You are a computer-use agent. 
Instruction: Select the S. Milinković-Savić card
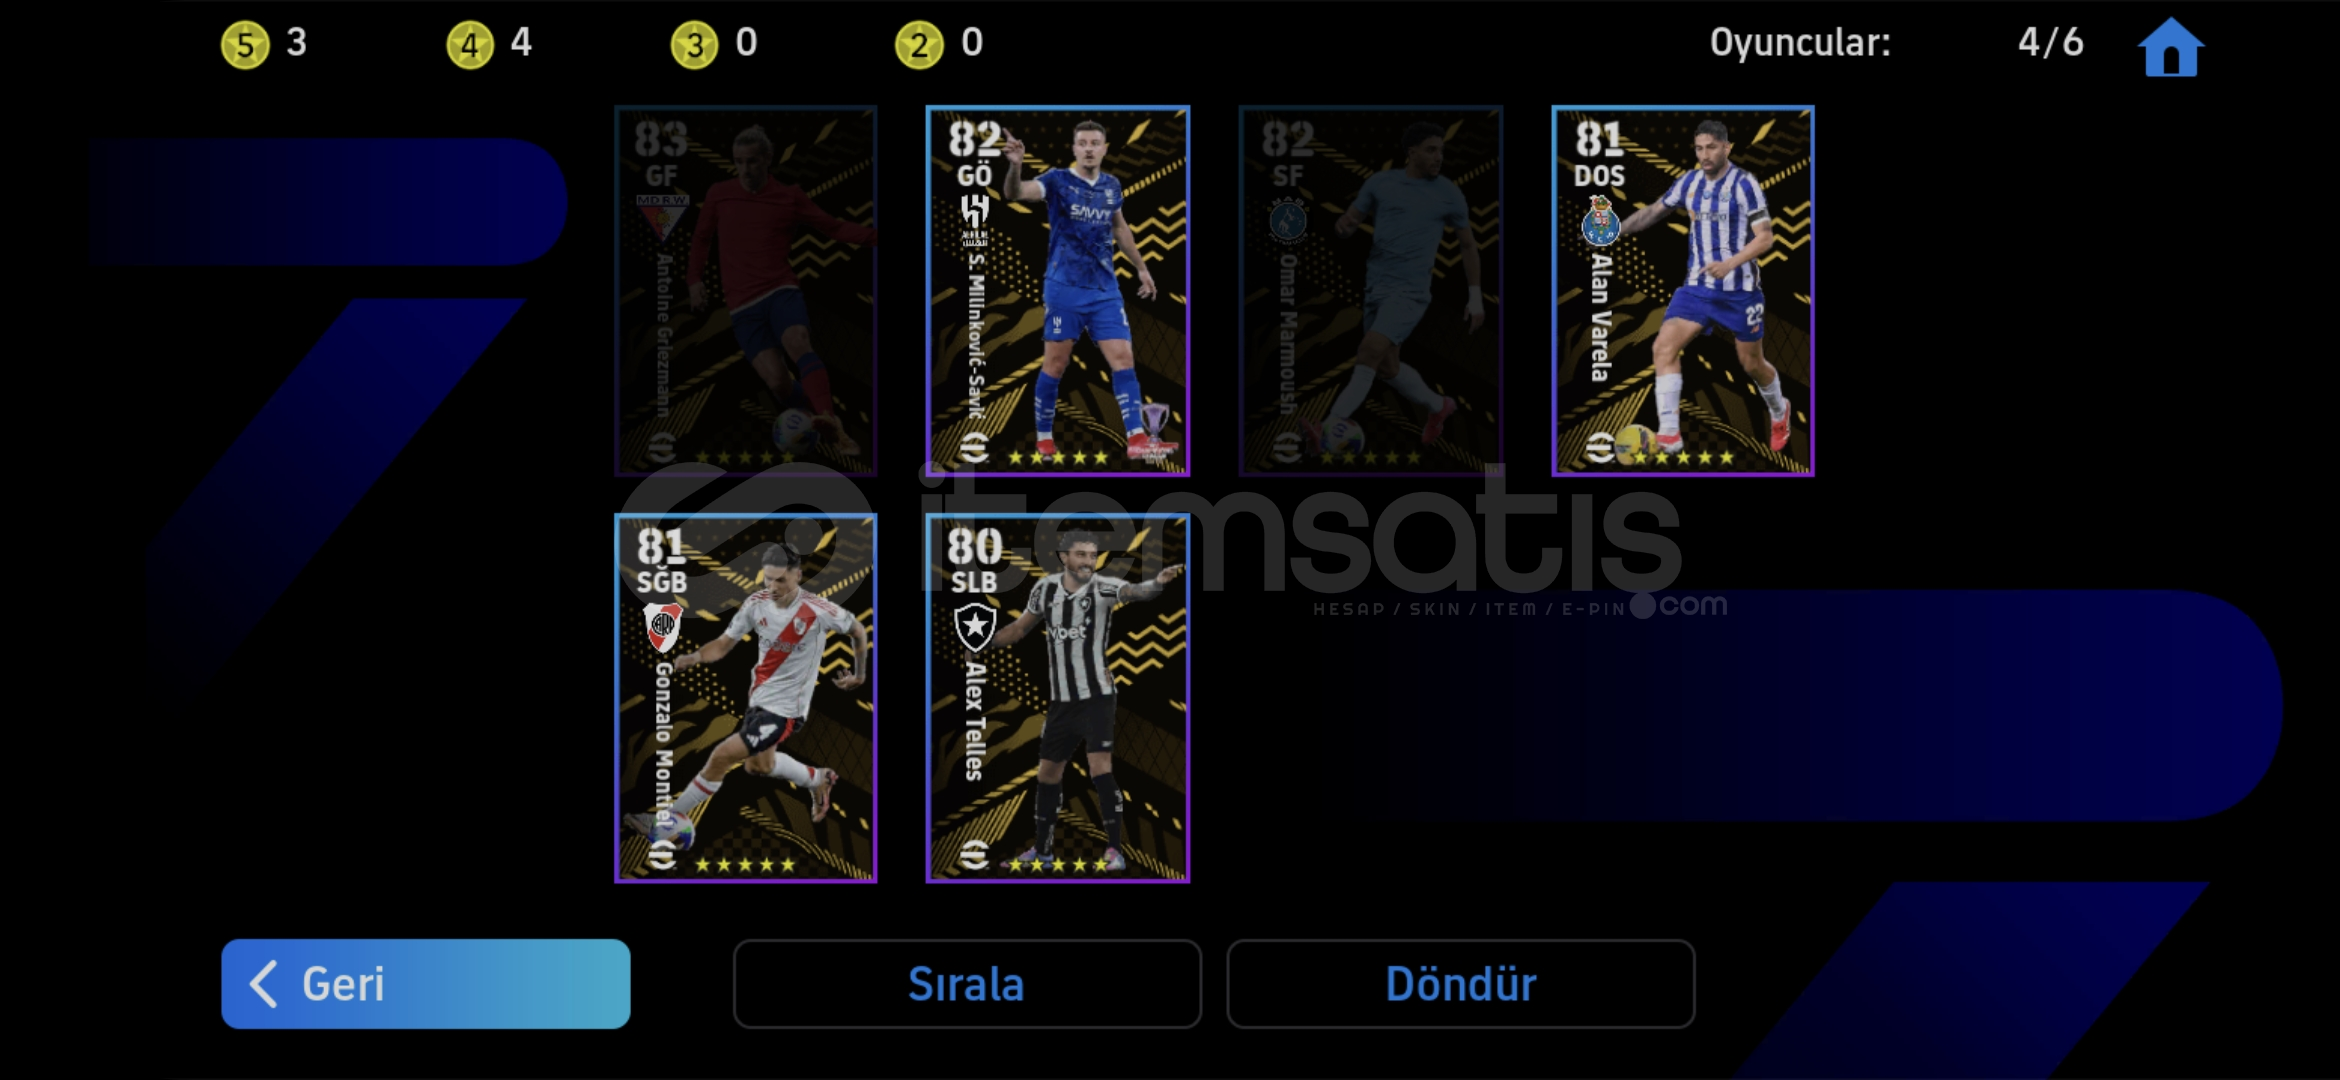pyautogui.click(x=1058, y=291)
